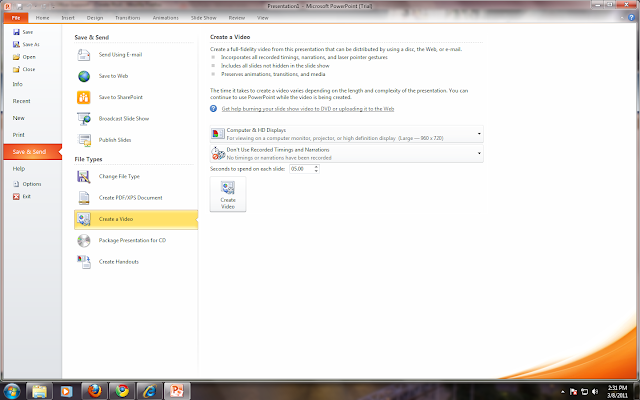Open Windows Media Player from taskbar

coord(66,391)
